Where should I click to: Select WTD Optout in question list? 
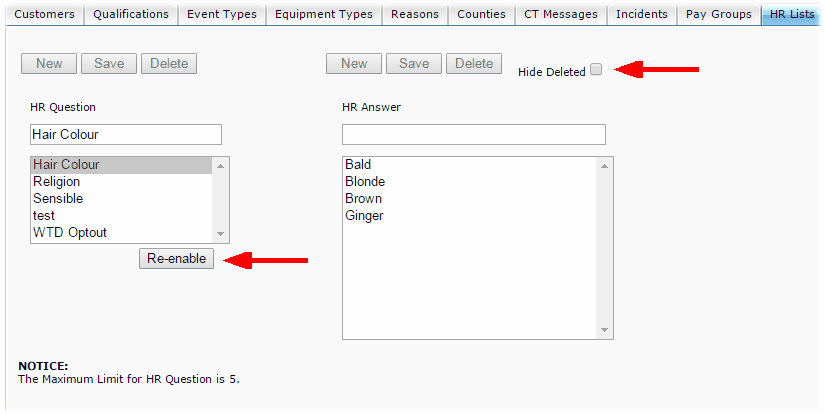pyautogui.click(x=70, y=233)
